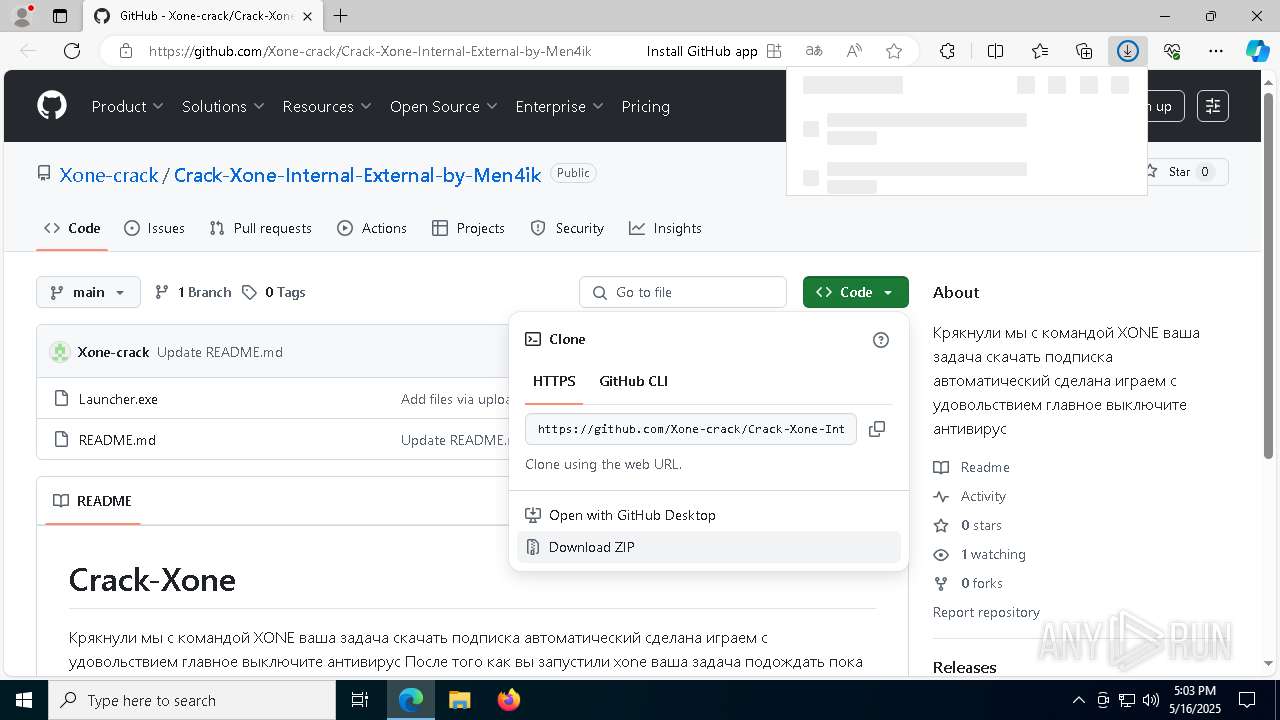Screen dimensions: 1280x720
Task: Open Windows notification center
Action: click(x=1247, y=700)
